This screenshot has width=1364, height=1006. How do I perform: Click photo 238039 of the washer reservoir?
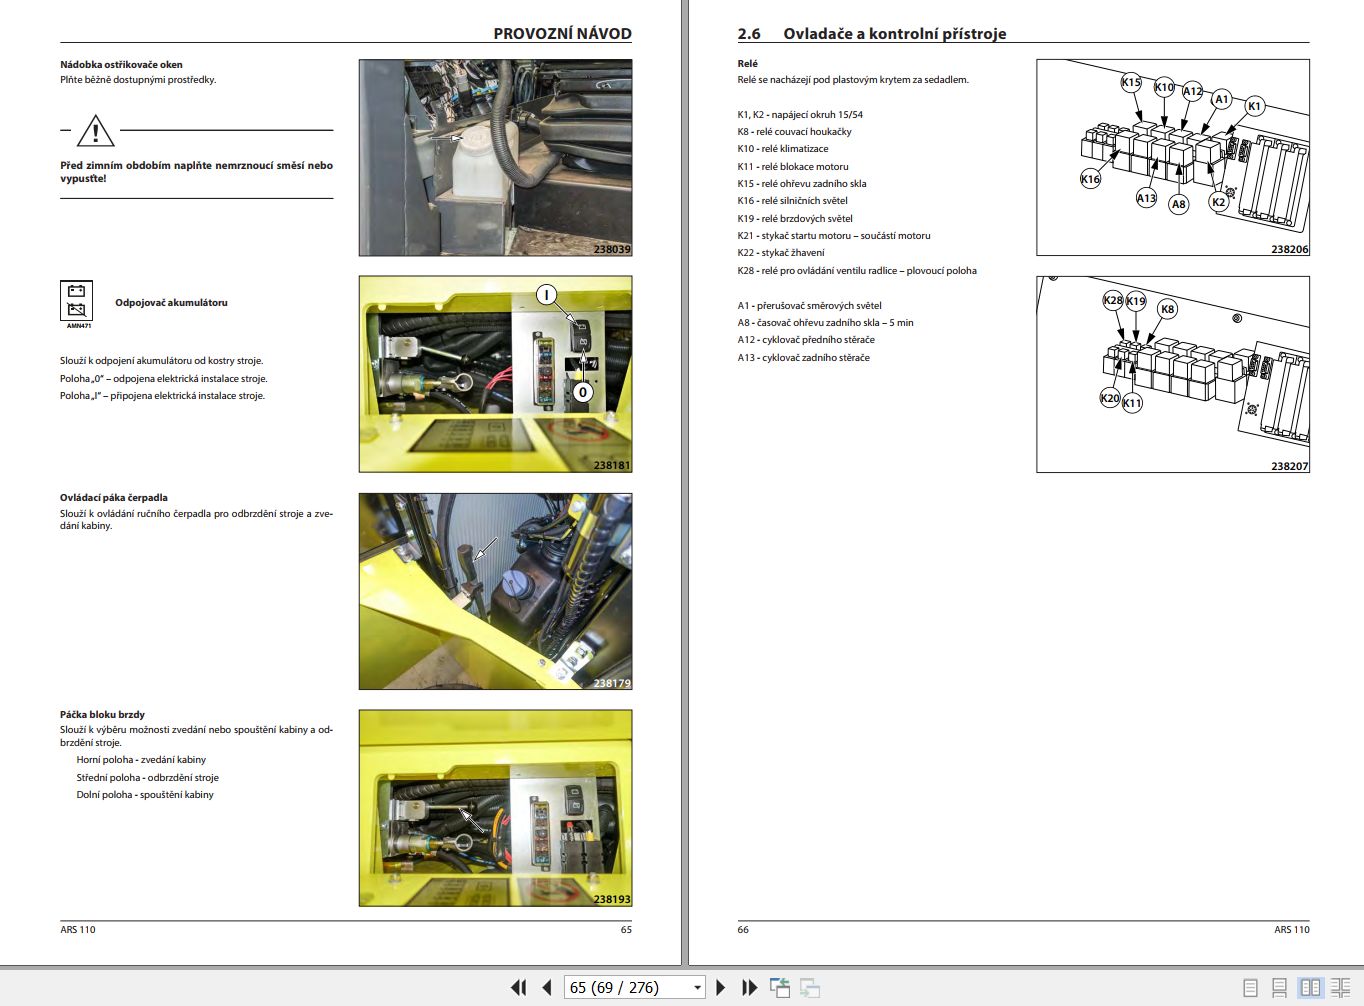495,157
